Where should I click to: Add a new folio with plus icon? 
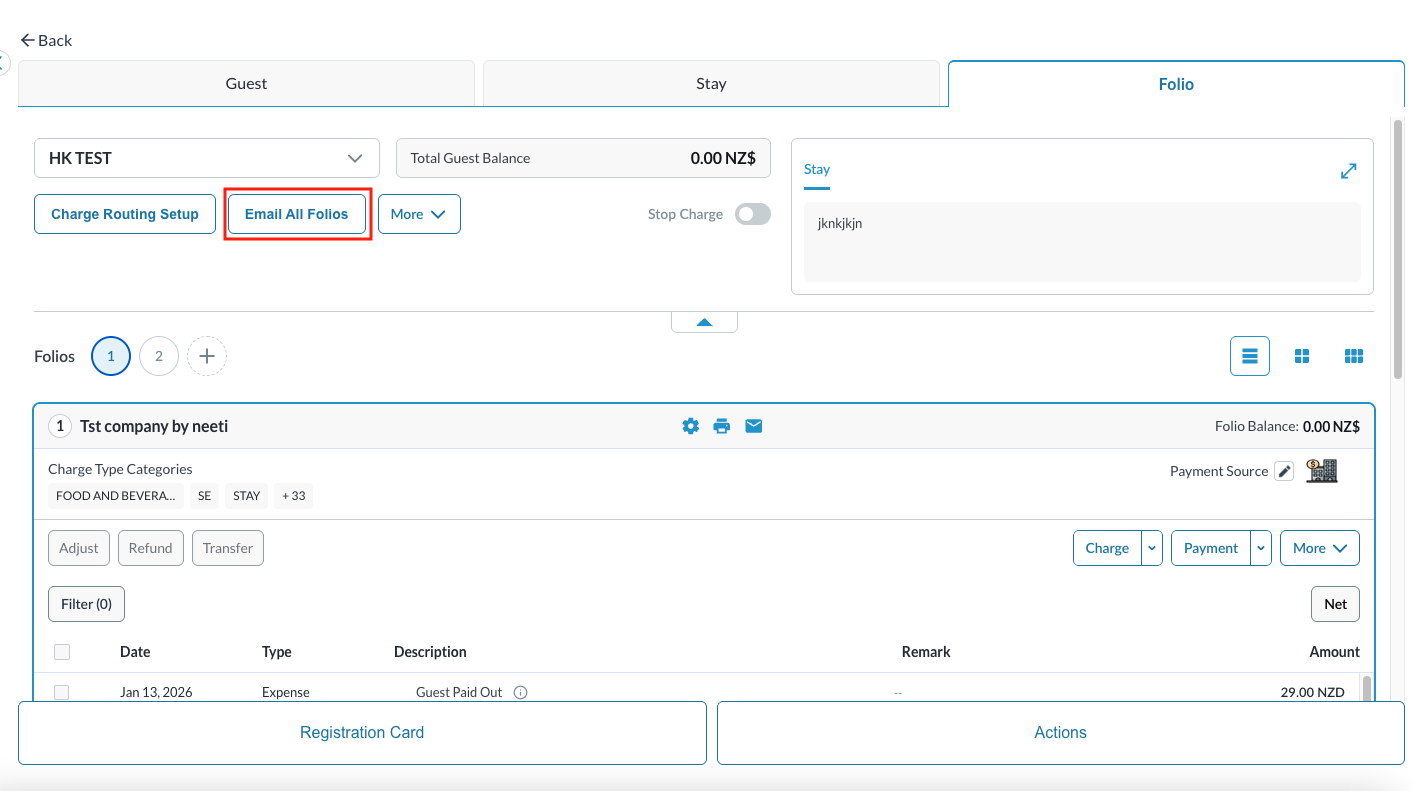(x=207, y=356)
